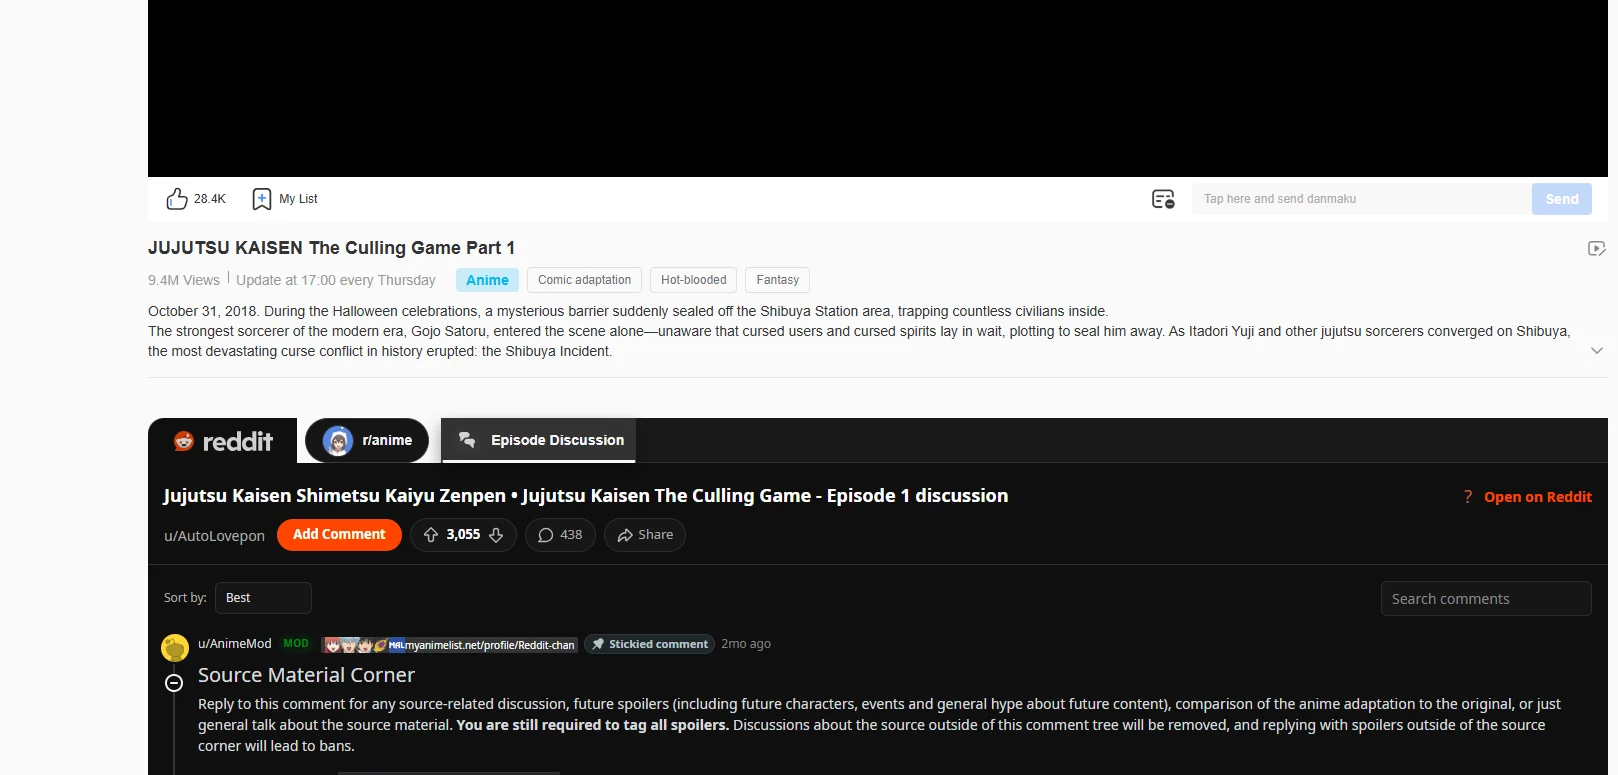Switch to the Episode Discussion tab
The width and height of the screenshot is (1618, 775).
click(x=539, y=440)
